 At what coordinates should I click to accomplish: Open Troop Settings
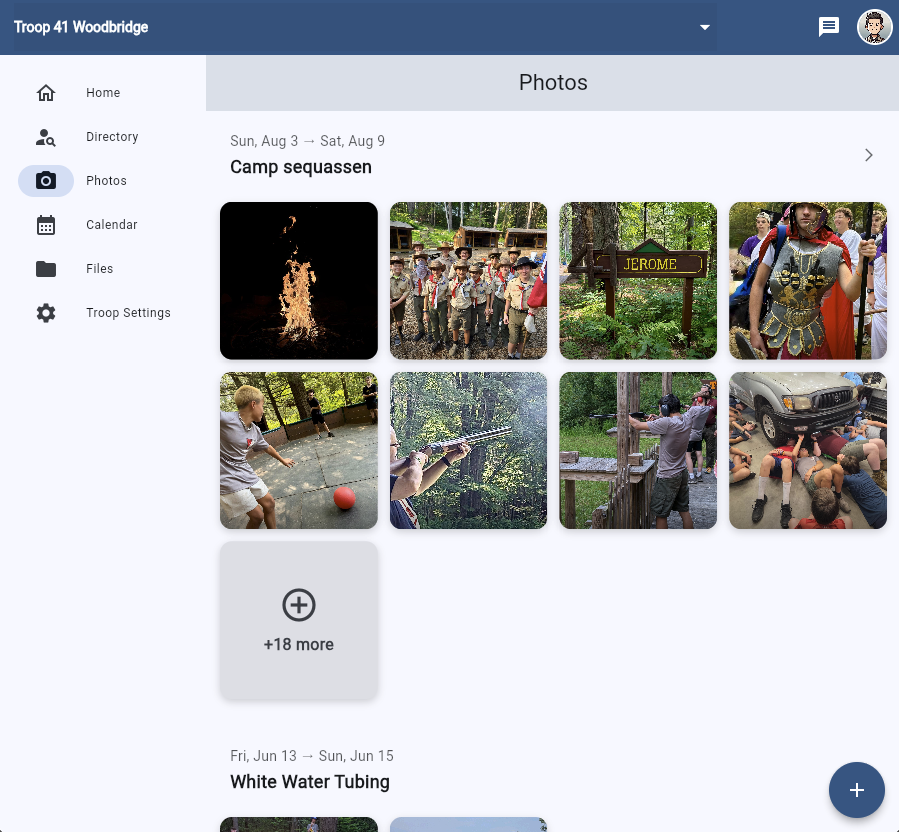tap(128, 312)
